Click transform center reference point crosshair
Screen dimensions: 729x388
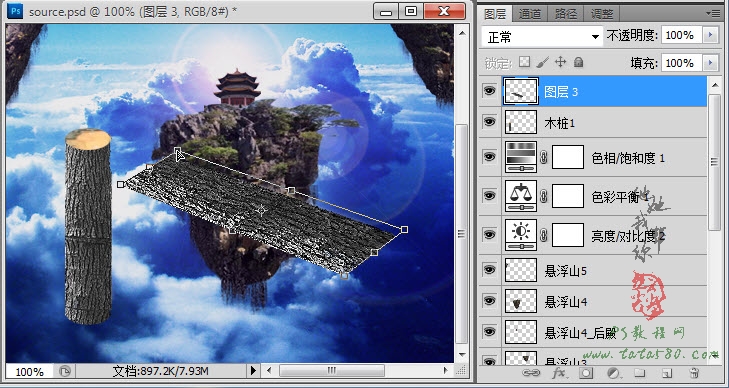tap(262, 210)
